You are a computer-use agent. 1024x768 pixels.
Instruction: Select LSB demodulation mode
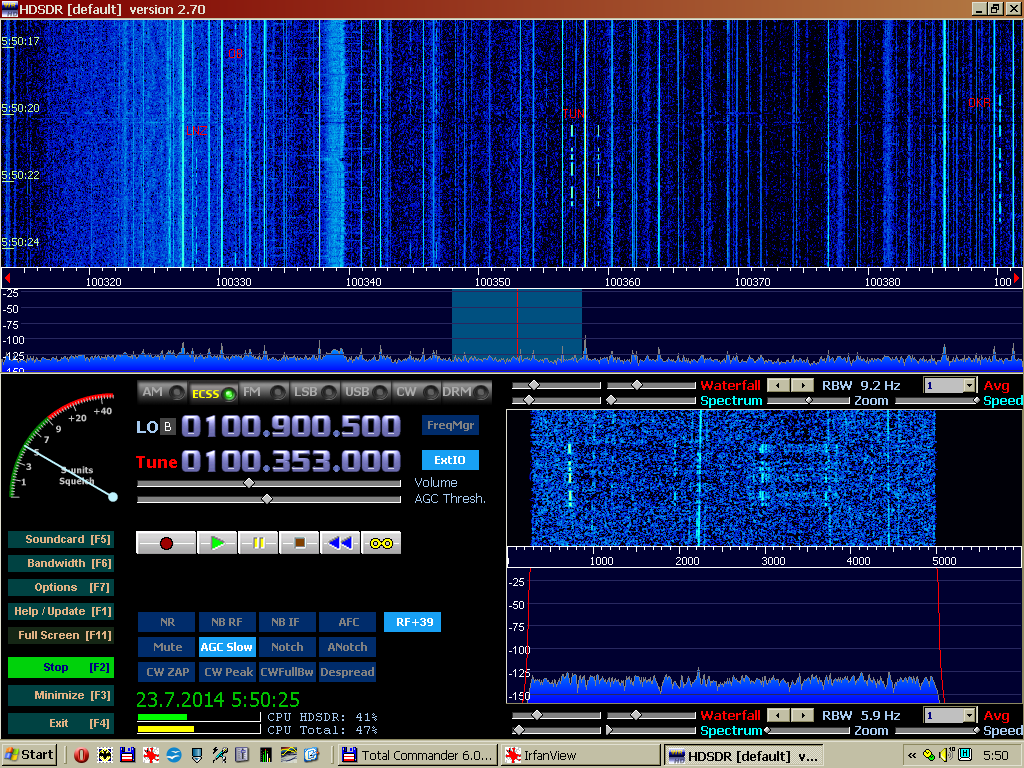click(x=315, y=392)
